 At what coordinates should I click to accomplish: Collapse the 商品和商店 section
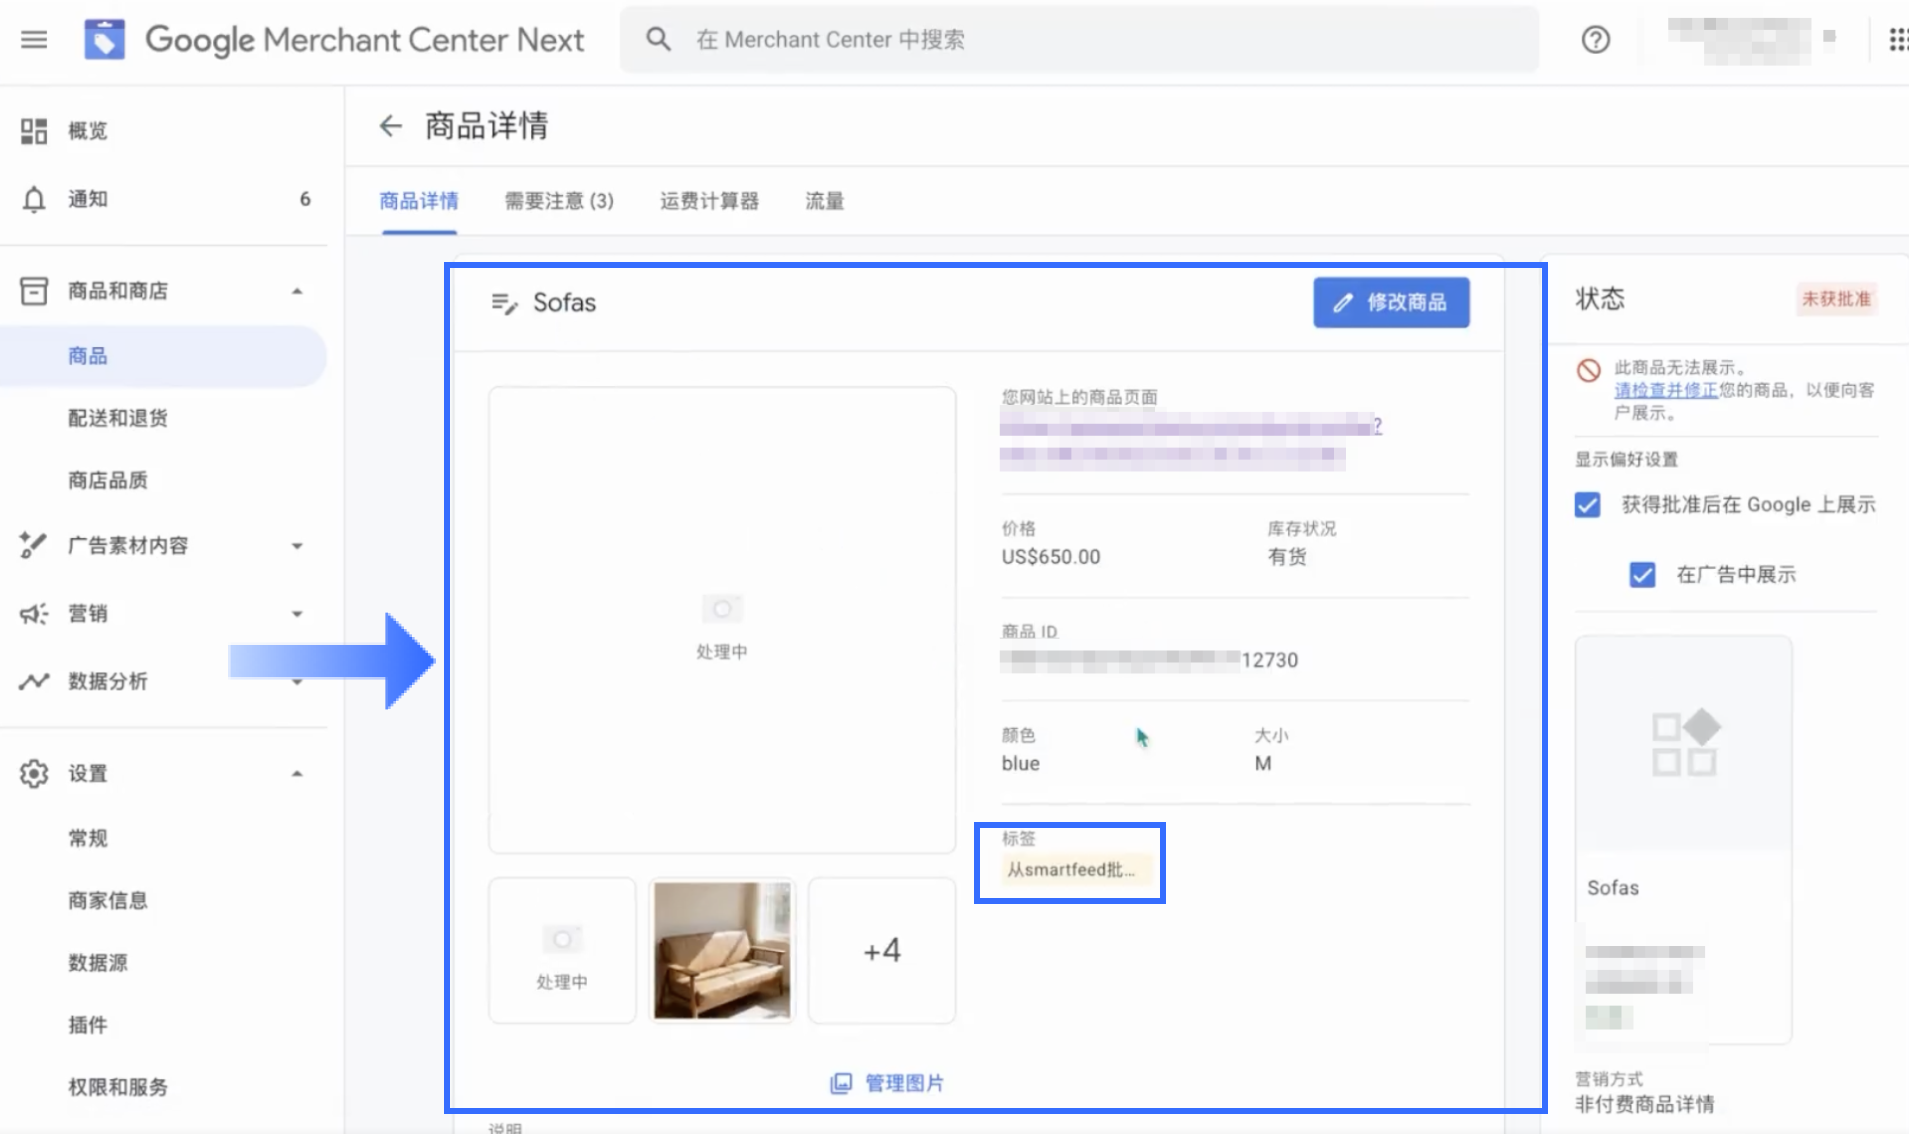[297, 291]
